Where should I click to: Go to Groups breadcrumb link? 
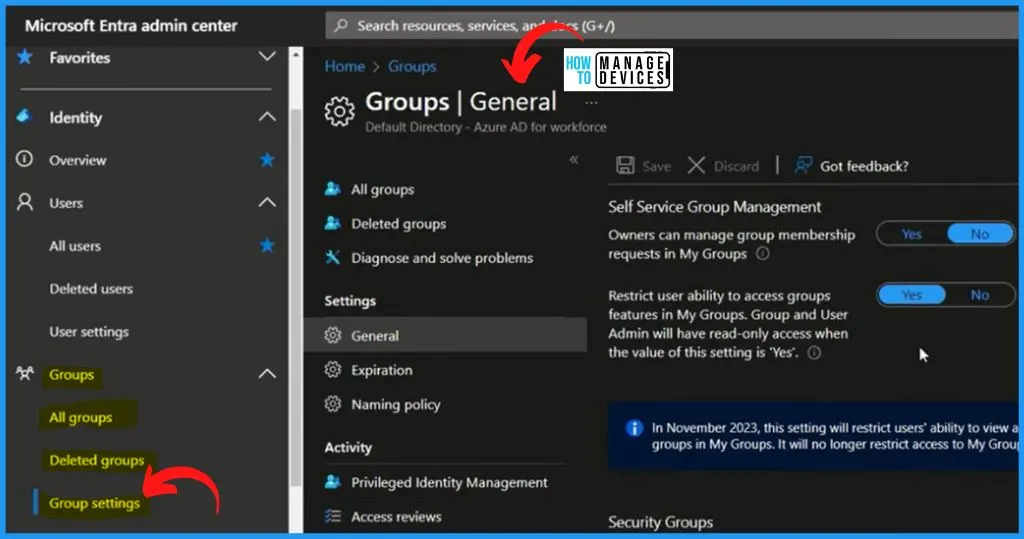pyautogui.click(x=412, y=66)
